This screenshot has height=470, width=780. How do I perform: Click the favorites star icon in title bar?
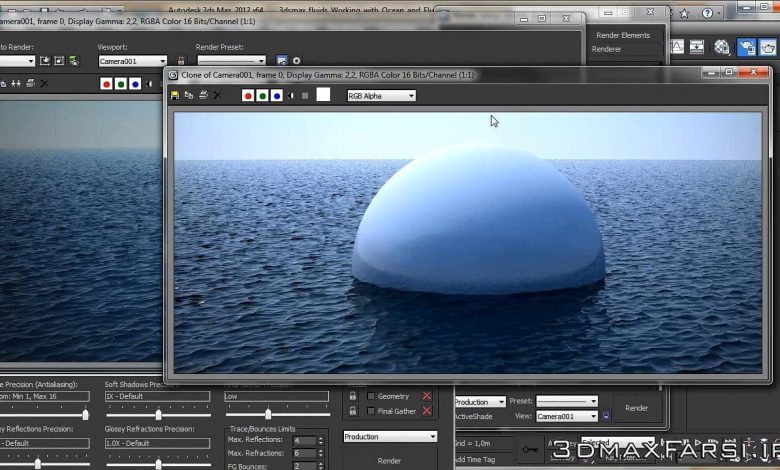tap(684, 13)
